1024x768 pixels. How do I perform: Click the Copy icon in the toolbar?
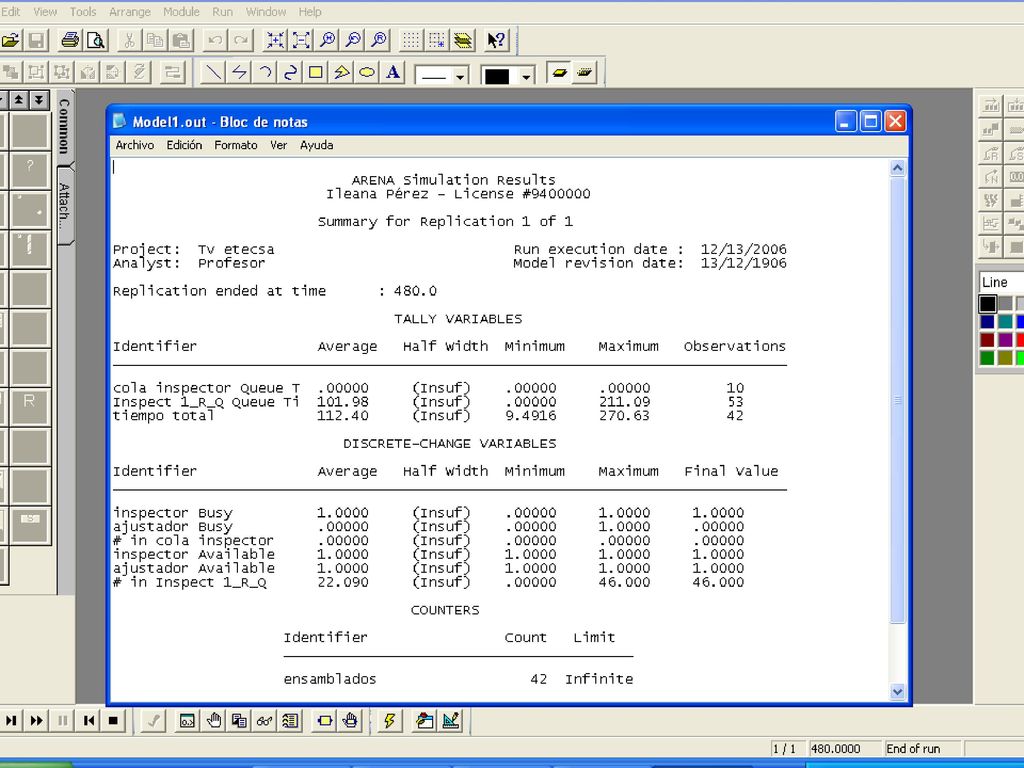[x=155, y=40]
